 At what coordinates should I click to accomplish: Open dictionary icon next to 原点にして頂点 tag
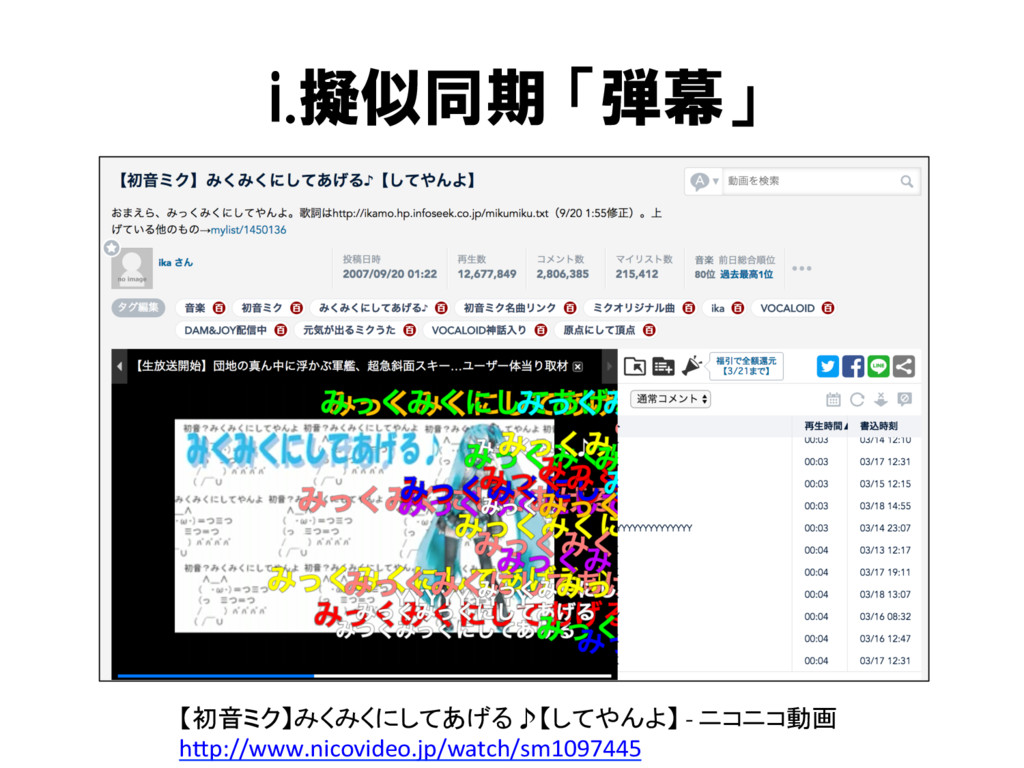pos(649,330)
